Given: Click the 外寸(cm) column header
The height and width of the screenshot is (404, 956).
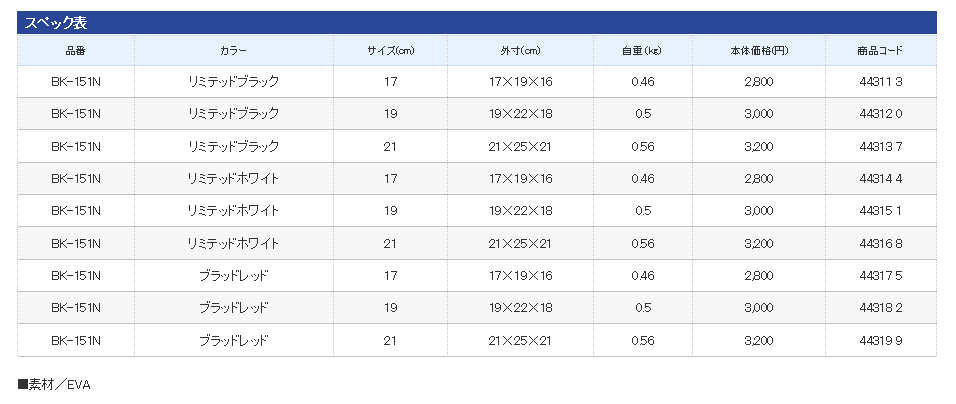Looking at the screenshot, I should 520,50.
